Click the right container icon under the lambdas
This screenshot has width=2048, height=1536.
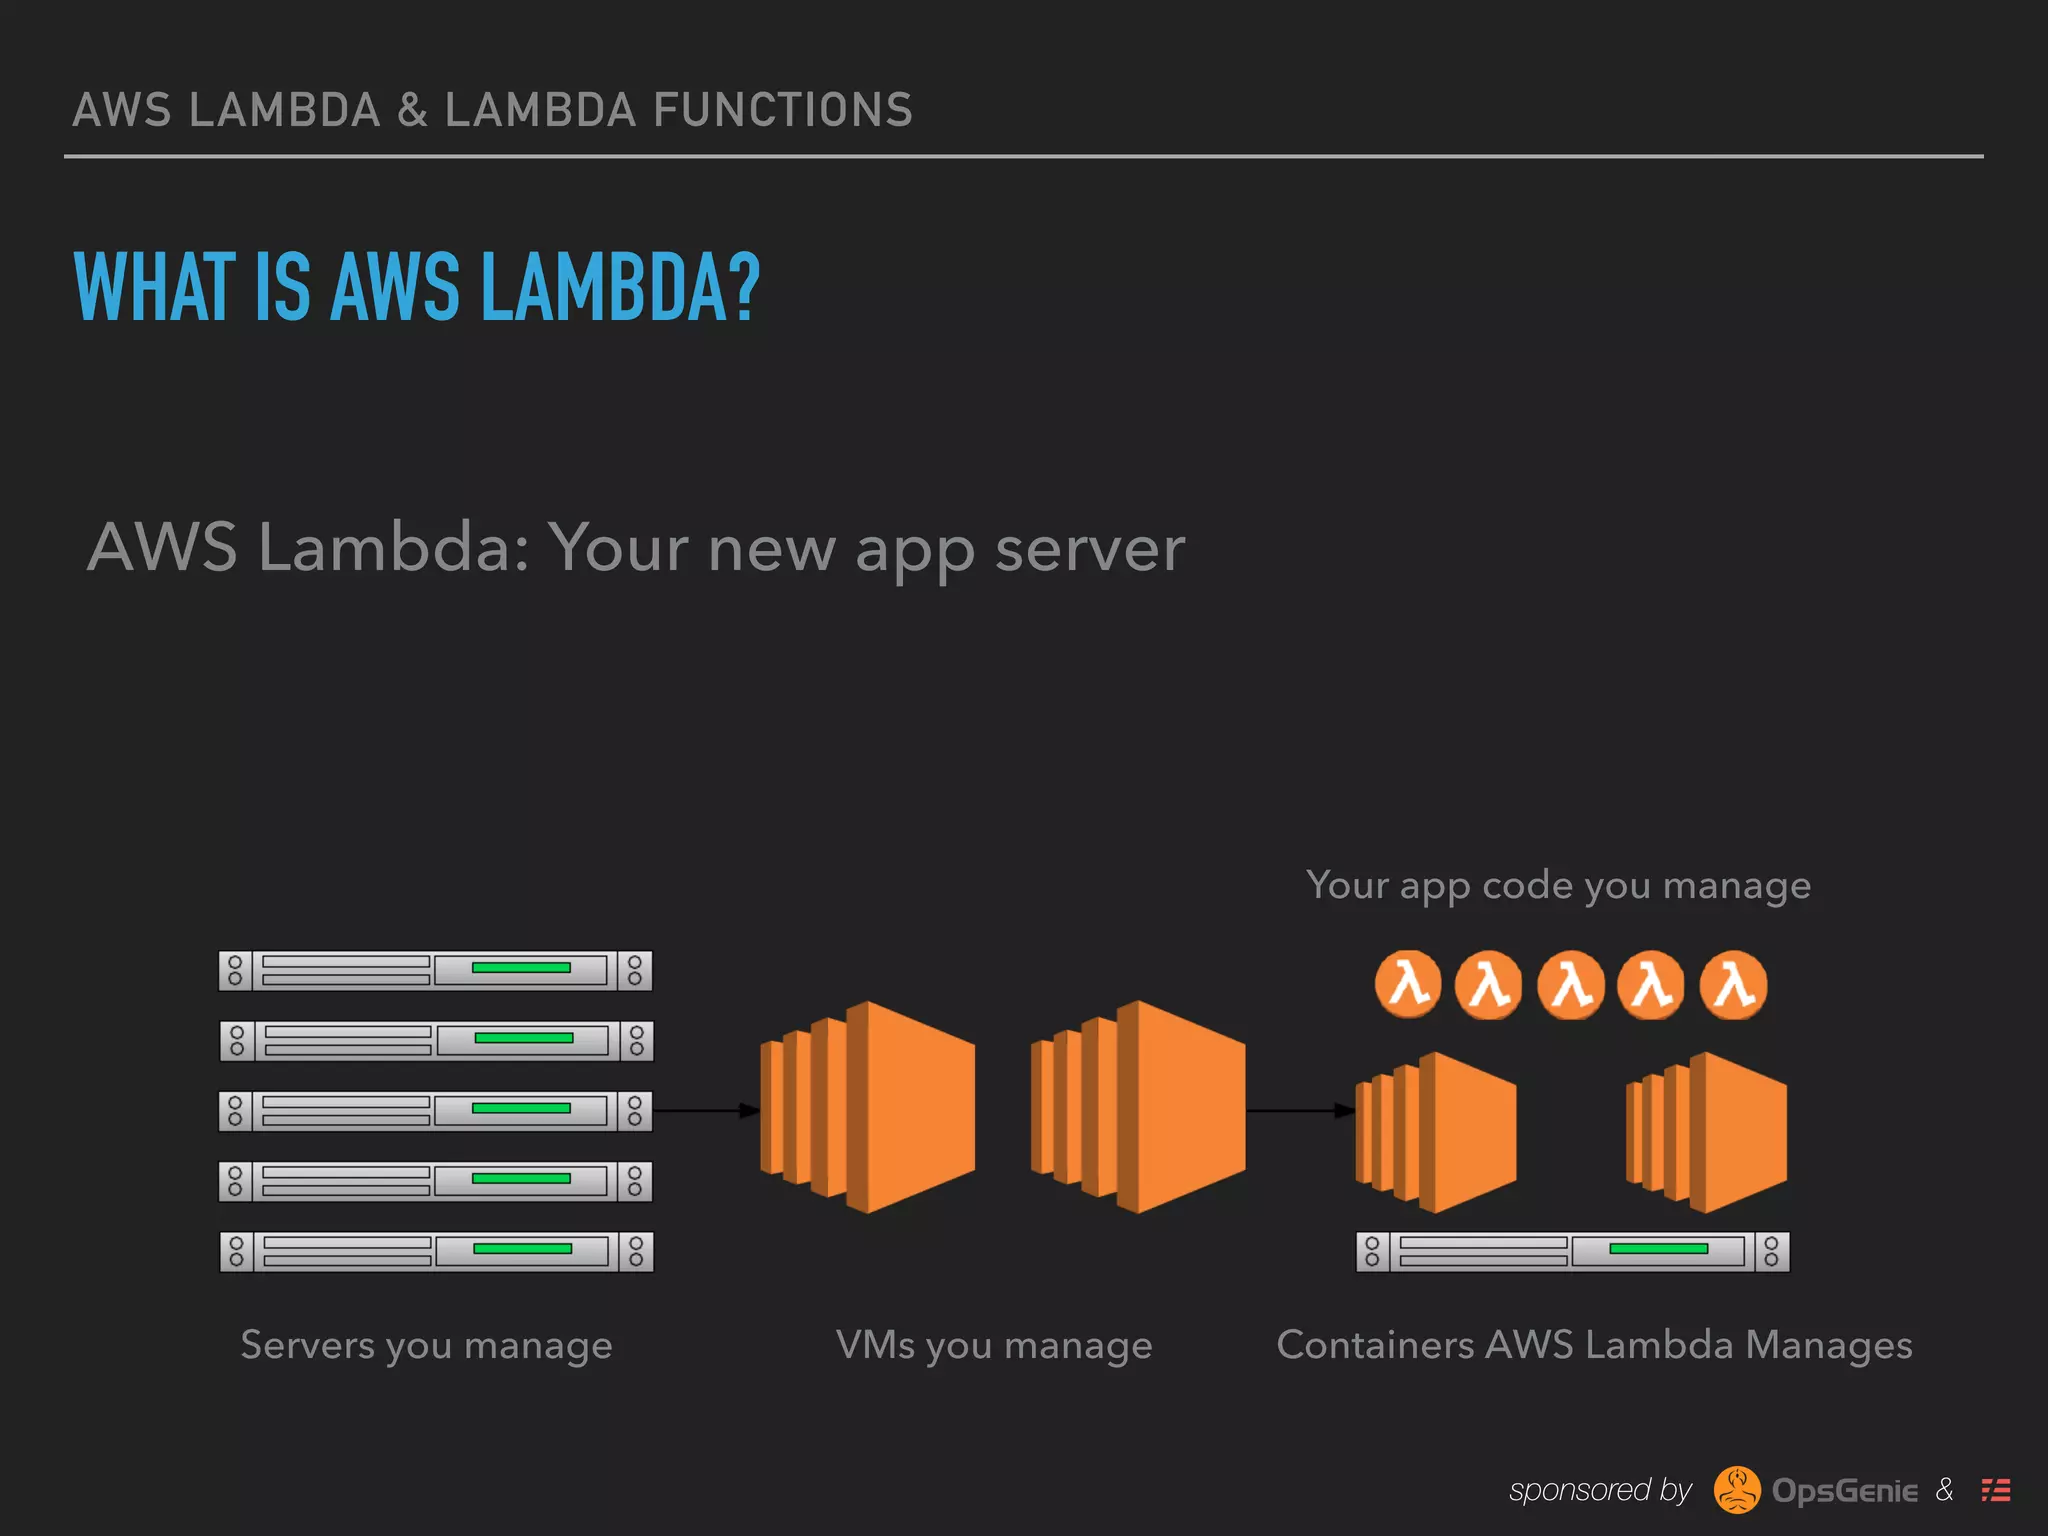coord(1706,1132)
